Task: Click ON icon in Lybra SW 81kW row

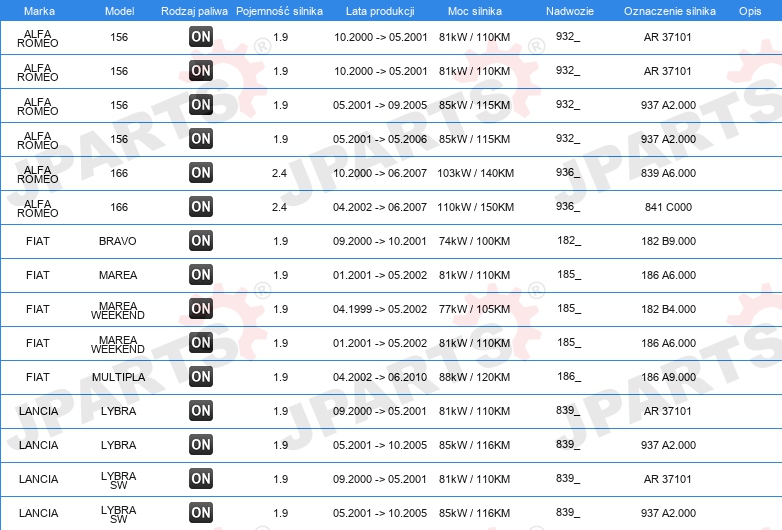Action: (201, 479)
